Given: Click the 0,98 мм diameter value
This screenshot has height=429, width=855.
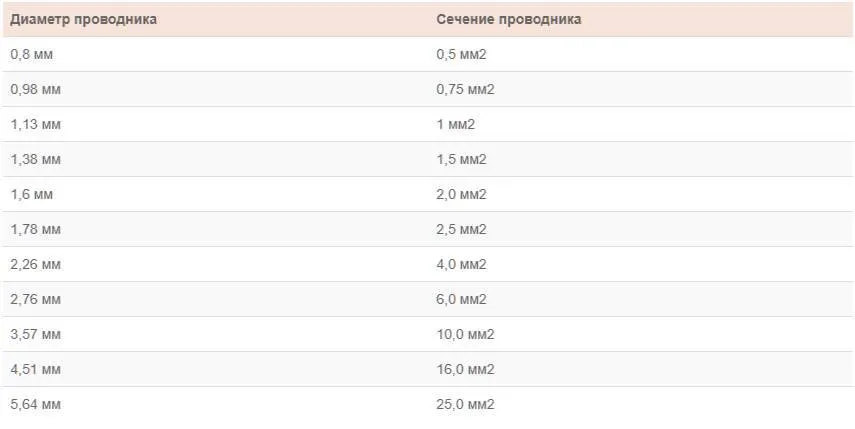Looking at the screenshot, I should click(35, 89).
